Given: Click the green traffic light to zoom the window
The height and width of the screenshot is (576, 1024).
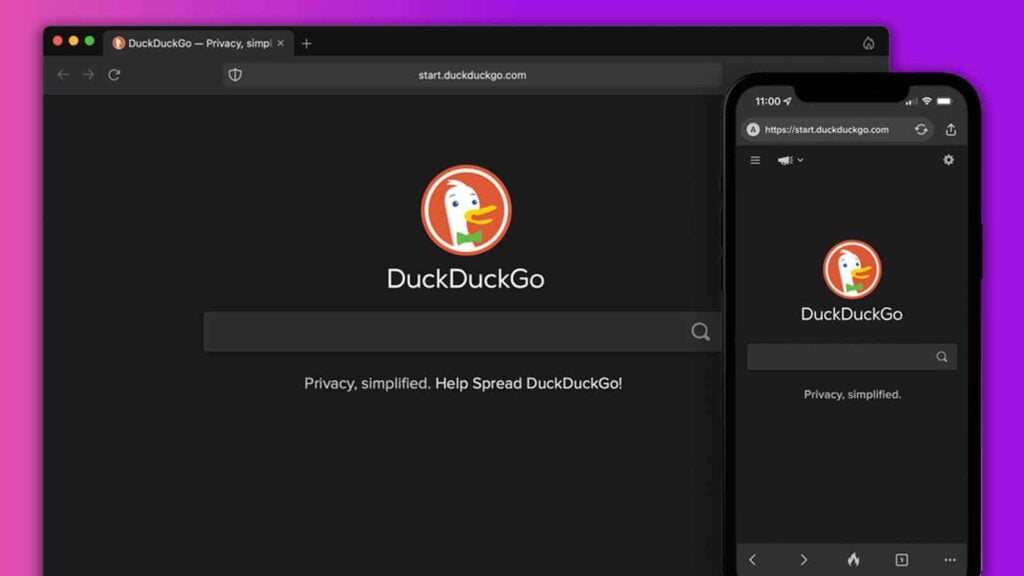Looking at the screenshot, I should pos(91,43).
